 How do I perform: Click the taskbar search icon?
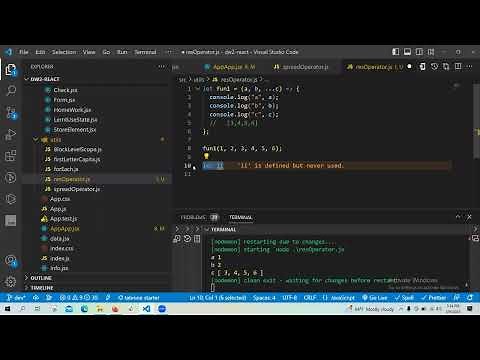click(x=22, y=309)
